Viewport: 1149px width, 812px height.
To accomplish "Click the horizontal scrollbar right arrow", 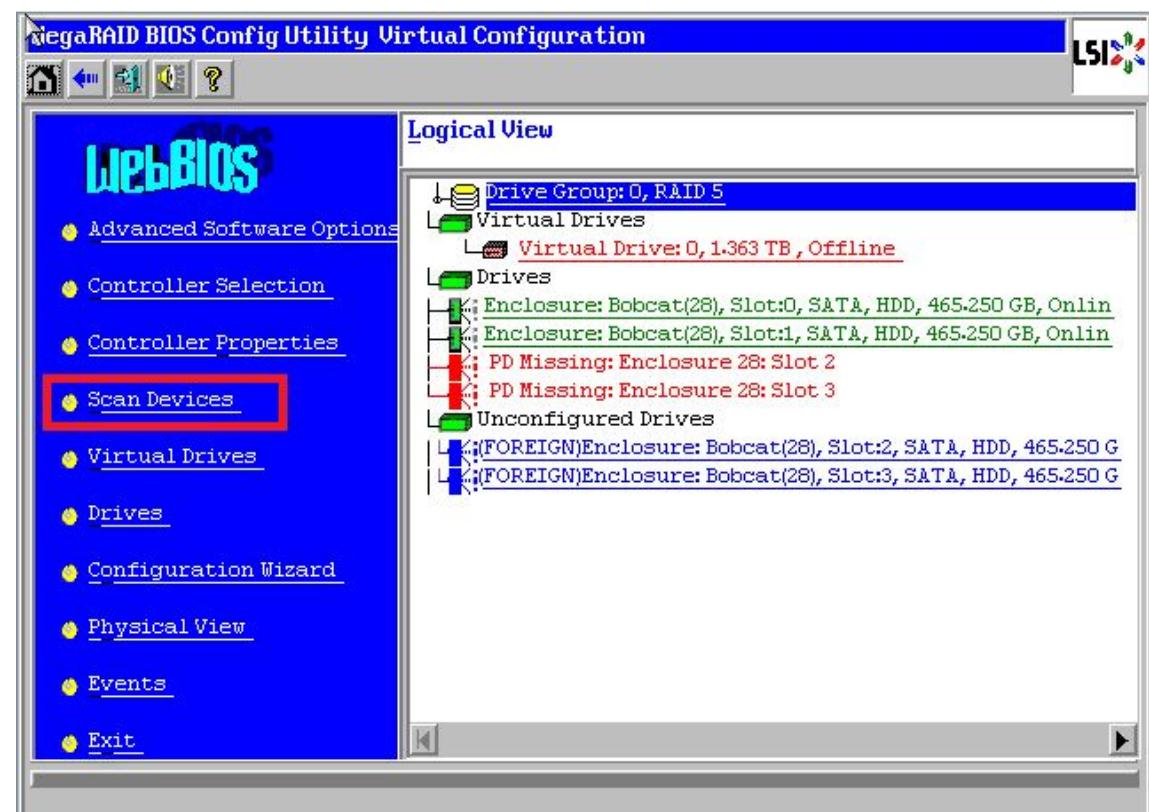I will coord(1122,740).
